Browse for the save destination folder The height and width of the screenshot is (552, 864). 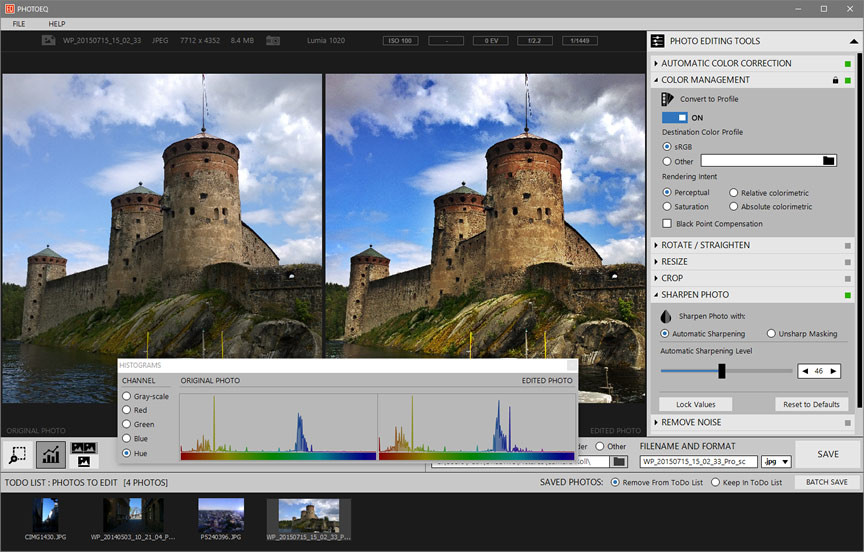pos(619,461)
